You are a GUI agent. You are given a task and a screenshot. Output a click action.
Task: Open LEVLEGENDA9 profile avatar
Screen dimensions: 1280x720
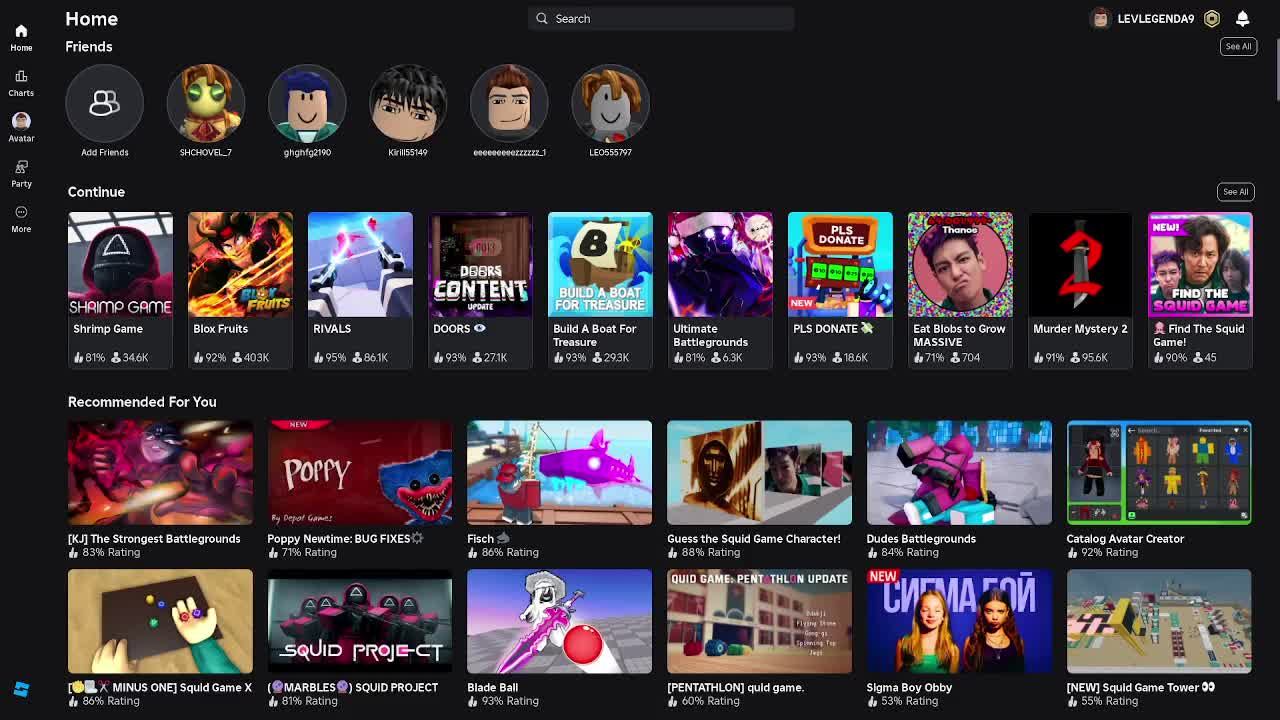pos(1100,18)
